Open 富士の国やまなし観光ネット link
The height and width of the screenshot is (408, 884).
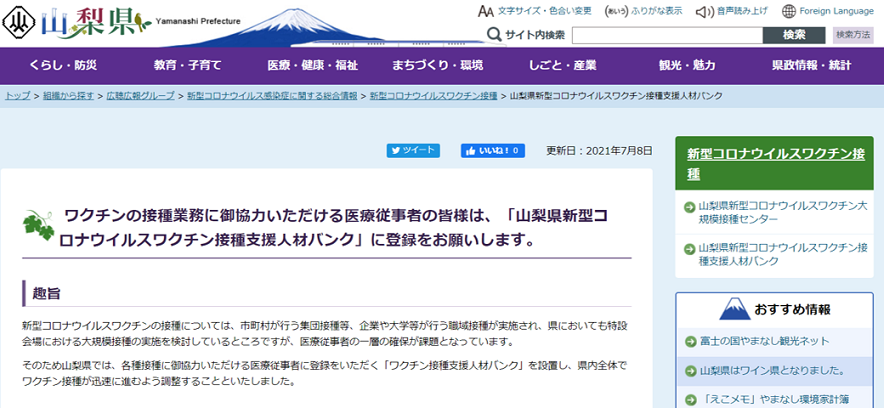(x=765, y=341)
